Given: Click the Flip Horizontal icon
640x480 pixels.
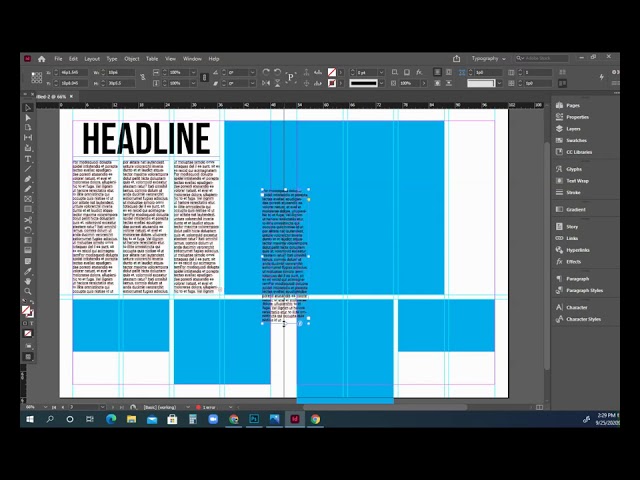Looking at the screenshot, I should click(266, 83).
